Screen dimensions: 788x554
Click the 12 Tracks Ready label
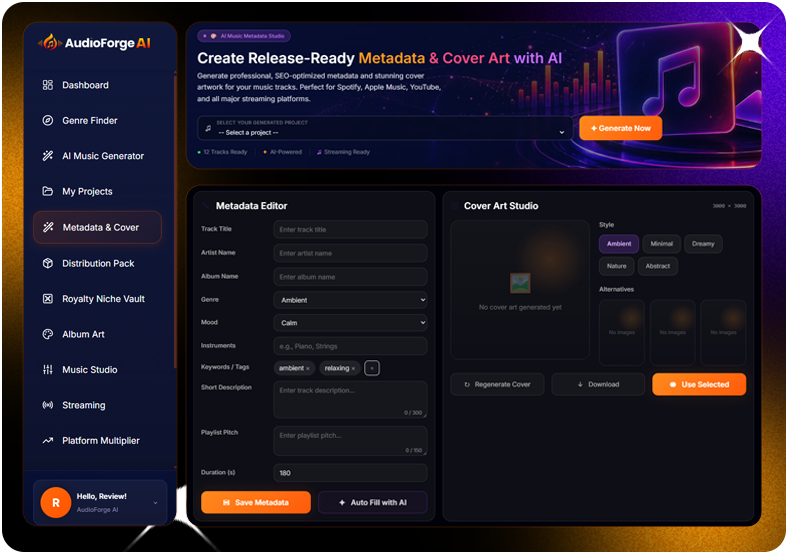(x=223, y=152)
